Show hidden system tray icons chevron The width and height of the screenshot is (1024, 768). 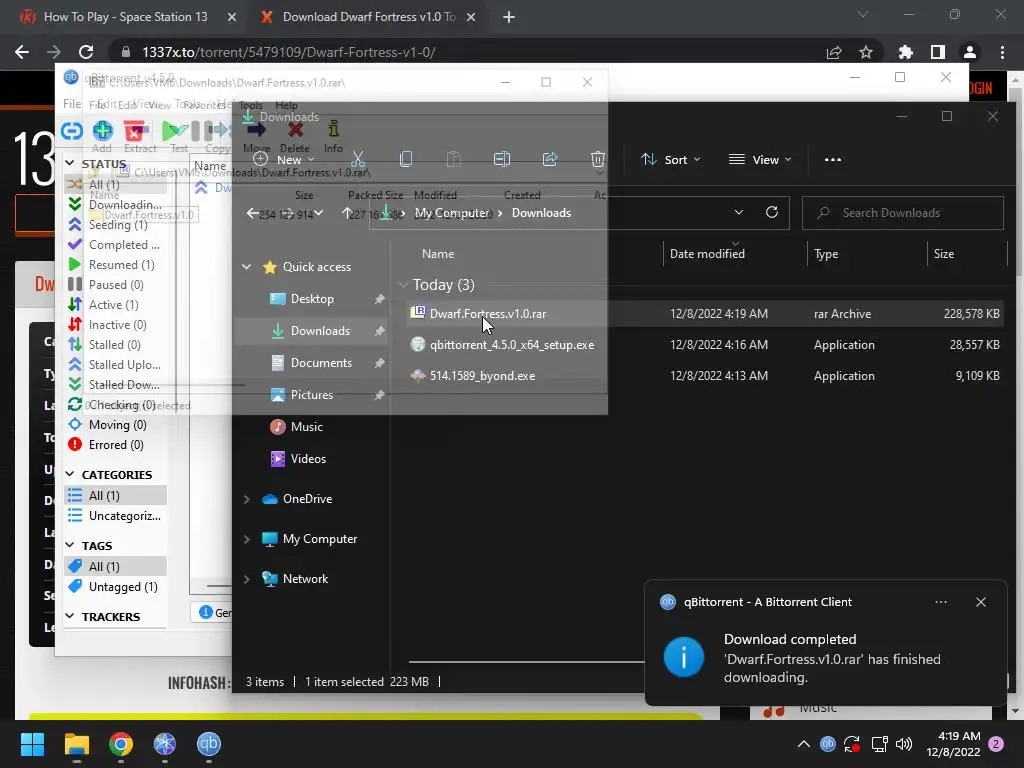(x=804, y=744)
